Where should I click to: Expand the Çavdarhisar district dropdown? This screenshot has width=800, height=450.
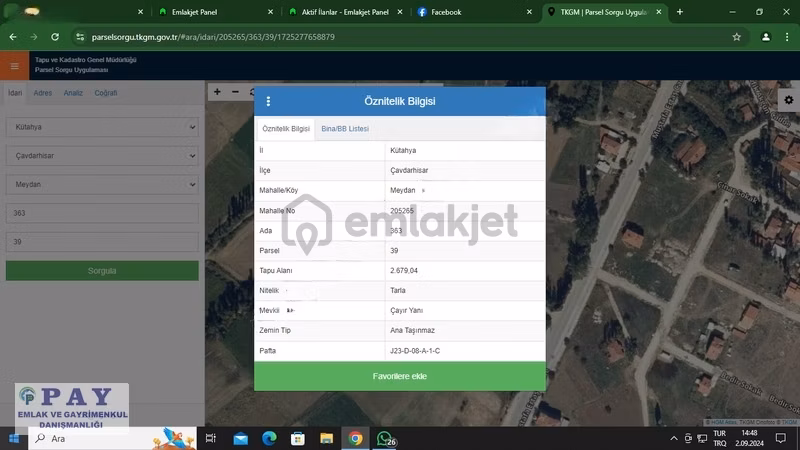102,156
